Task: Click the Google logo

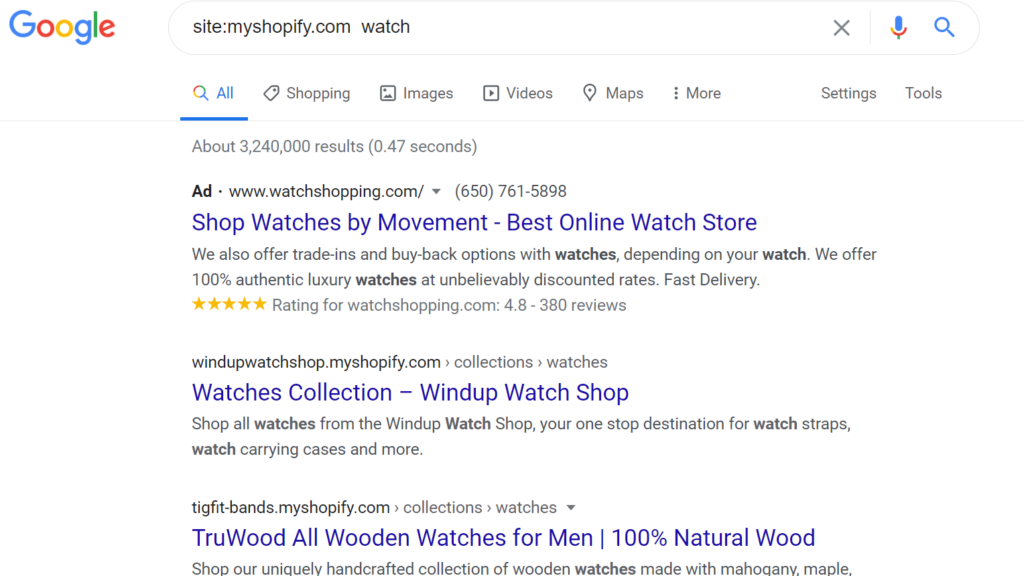Action: 62,27
